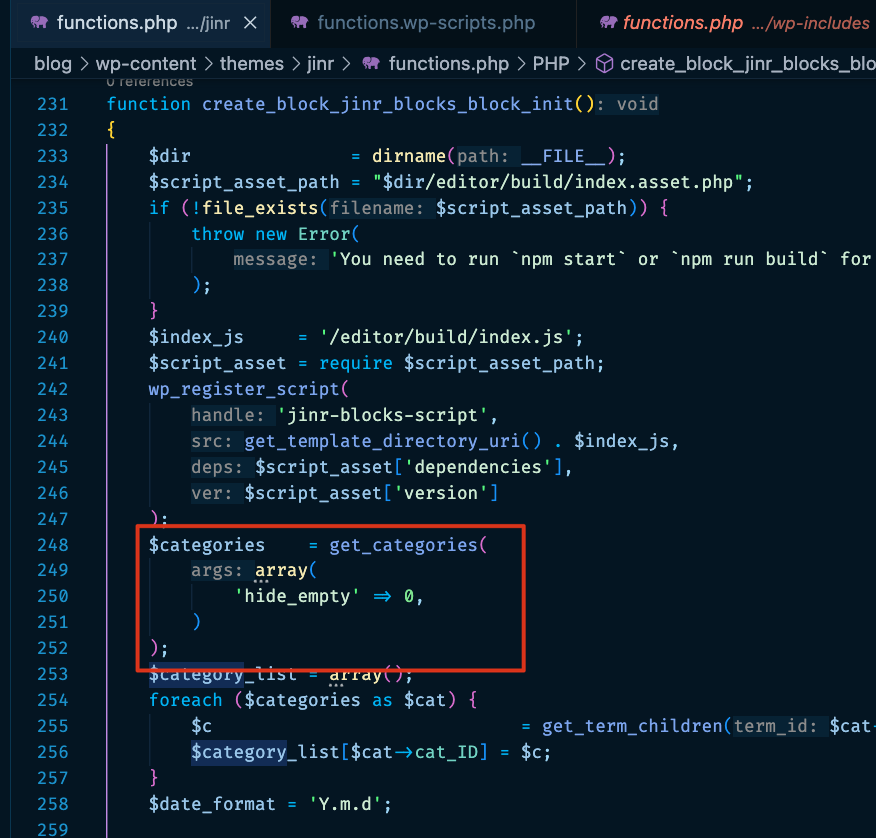
Task: Click line number 248
Action: click(x=53, y=545)
